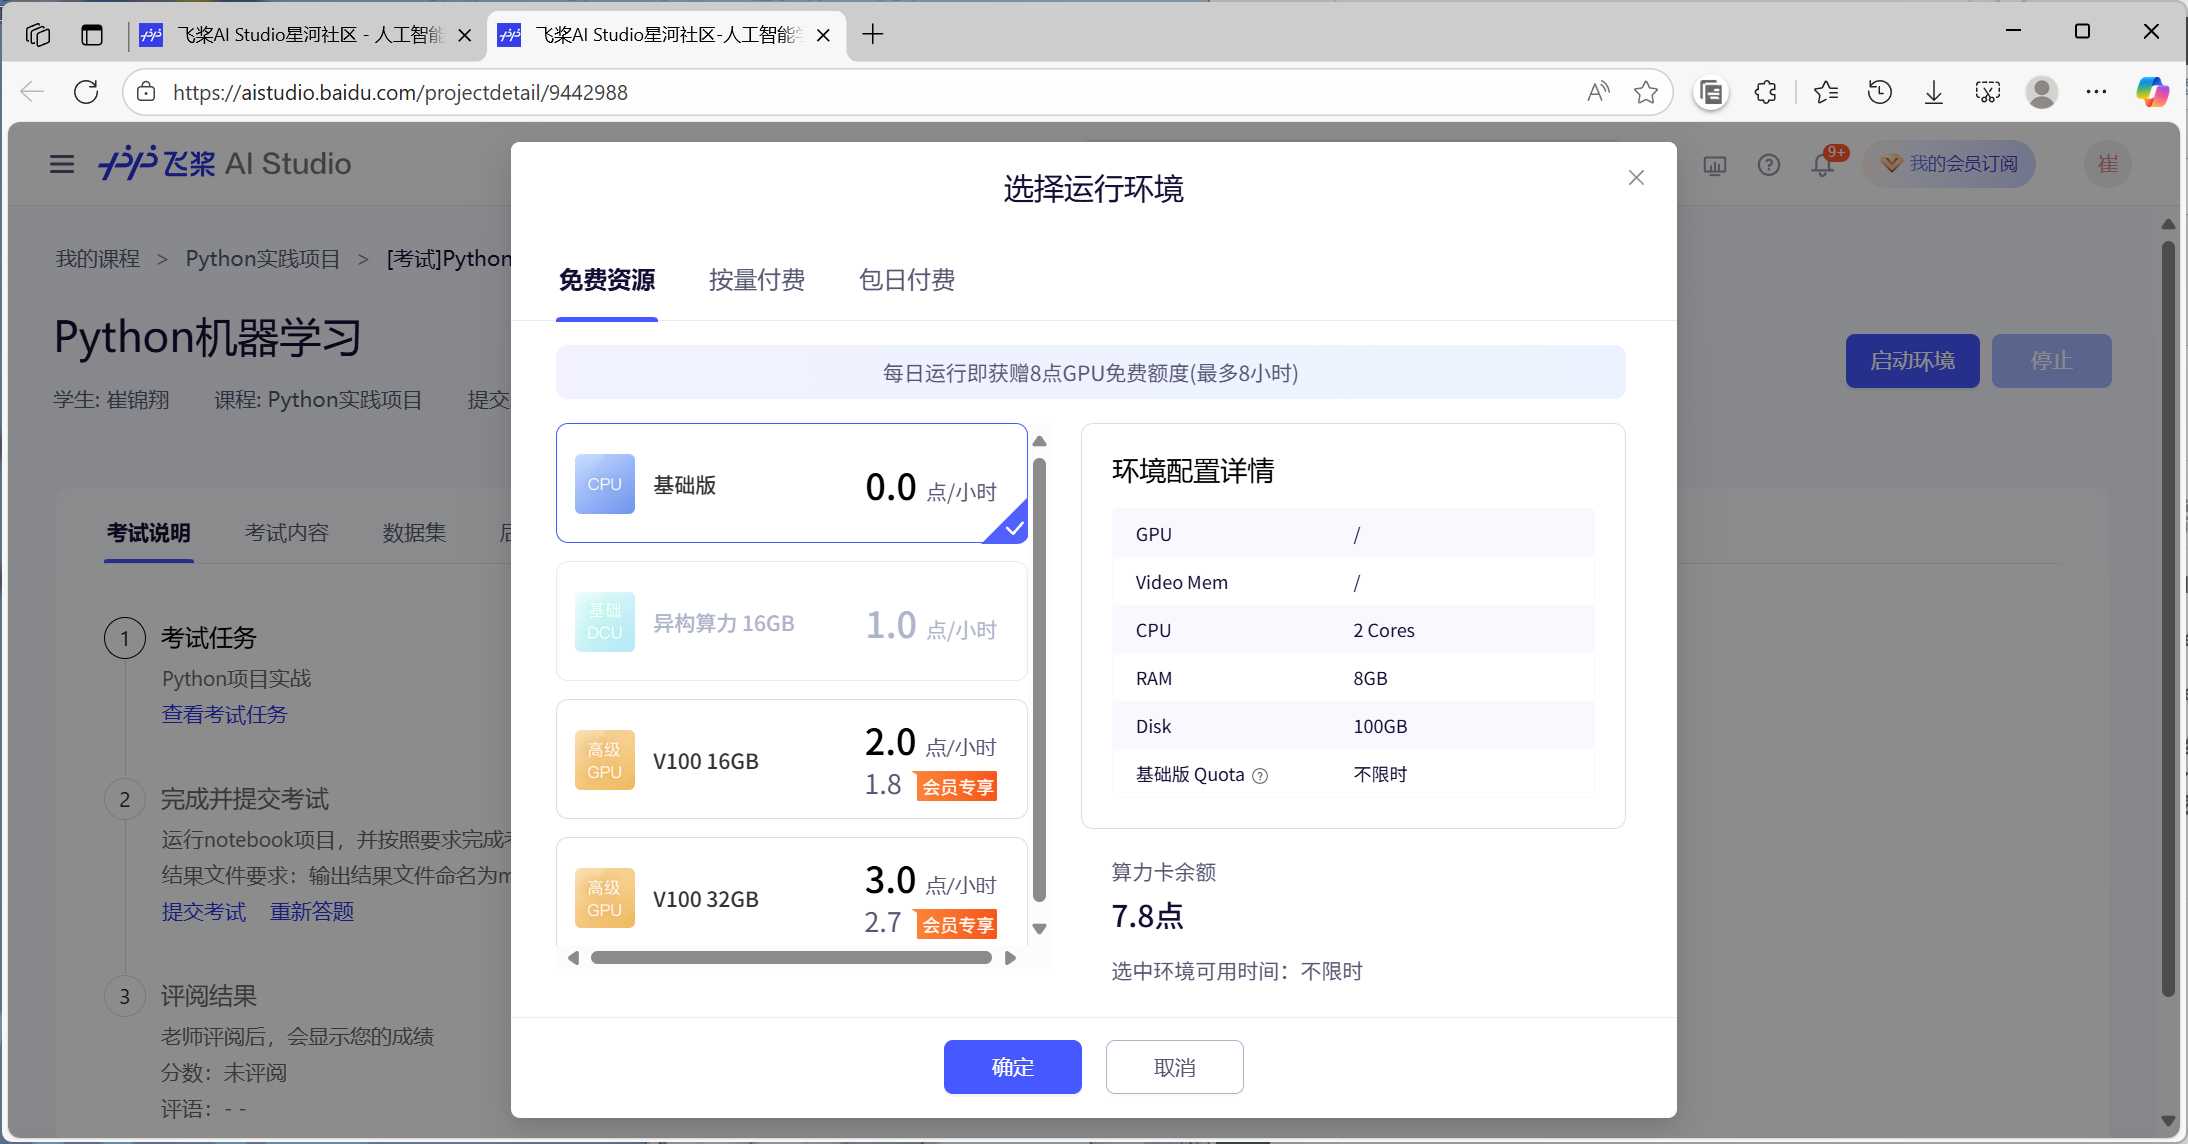
Task: Select the 基础版 CPU environment option
Action: pyautogui.click(x=791, y=484)
